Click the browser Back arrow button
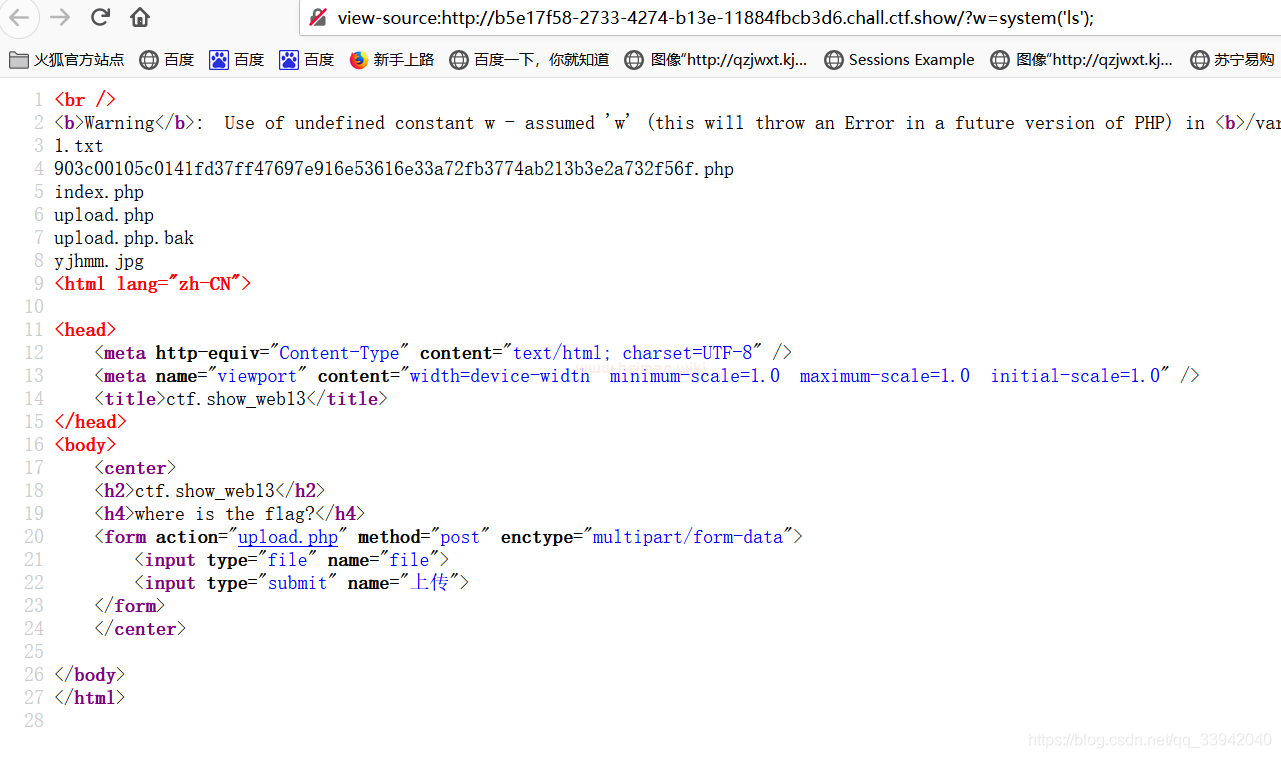Screen dimensions: 1281x758 click(19, 17)
